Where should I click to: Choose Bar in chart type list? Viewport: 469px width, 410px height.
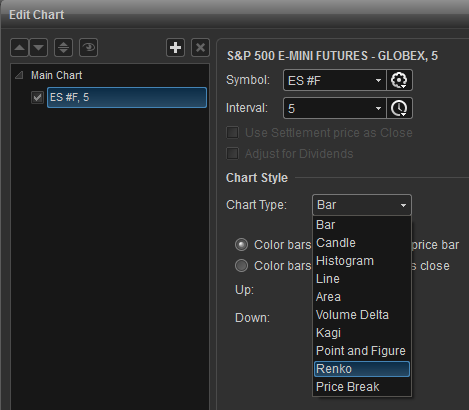pyautogui.click(x=362, y=225)
